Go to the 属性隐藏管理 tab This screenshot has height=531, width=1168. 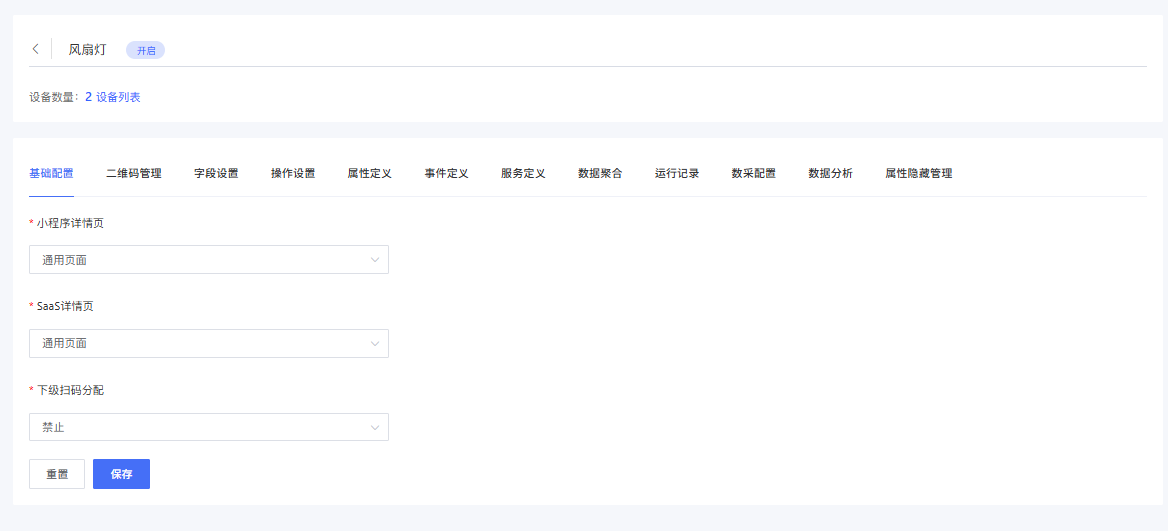(x=918, y=173)
